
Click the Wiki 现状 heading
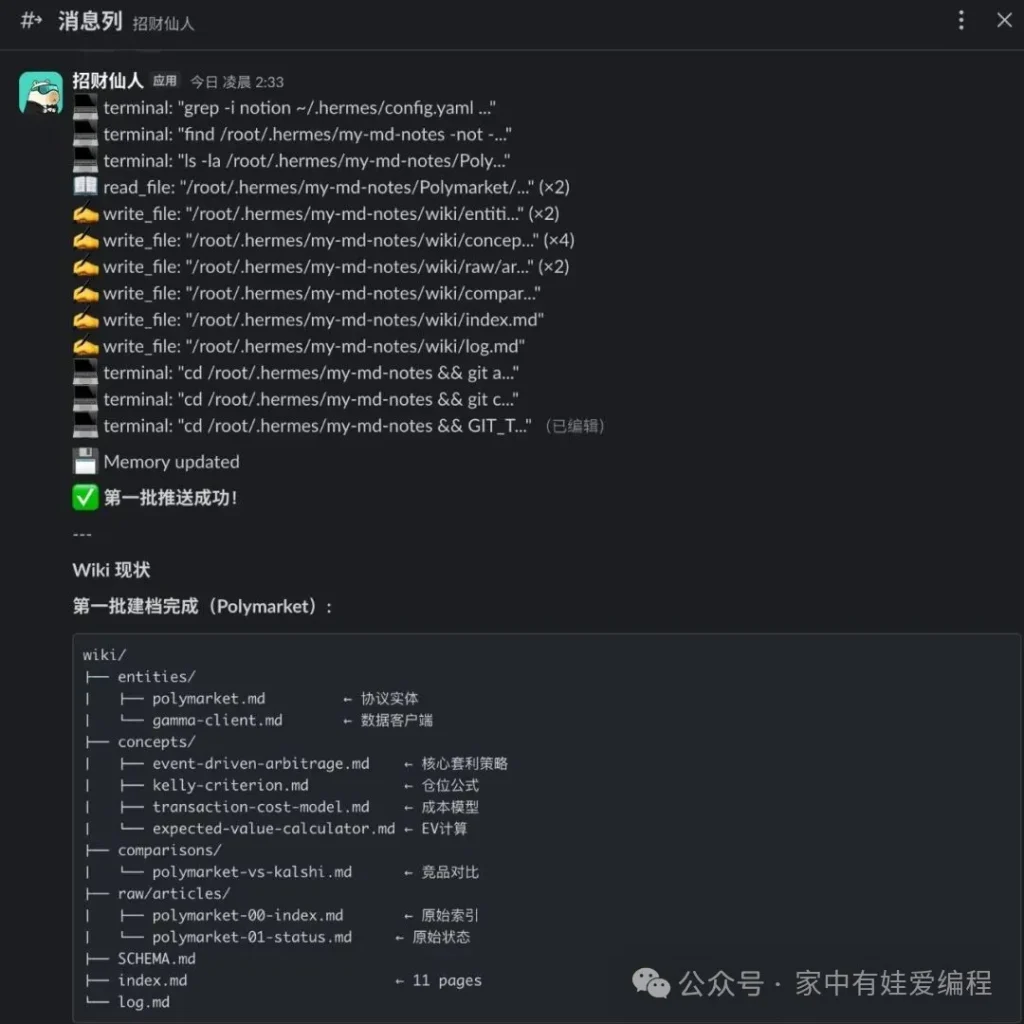(x=111, y=570)
